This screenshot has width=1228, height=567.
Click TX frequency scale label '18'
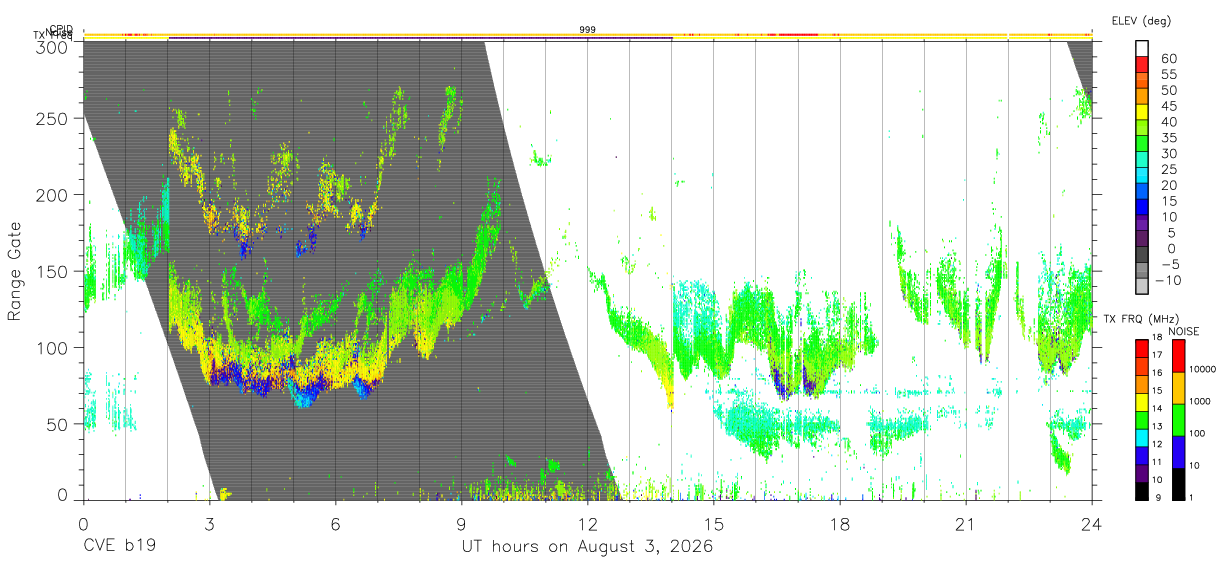click(1157, 339)
